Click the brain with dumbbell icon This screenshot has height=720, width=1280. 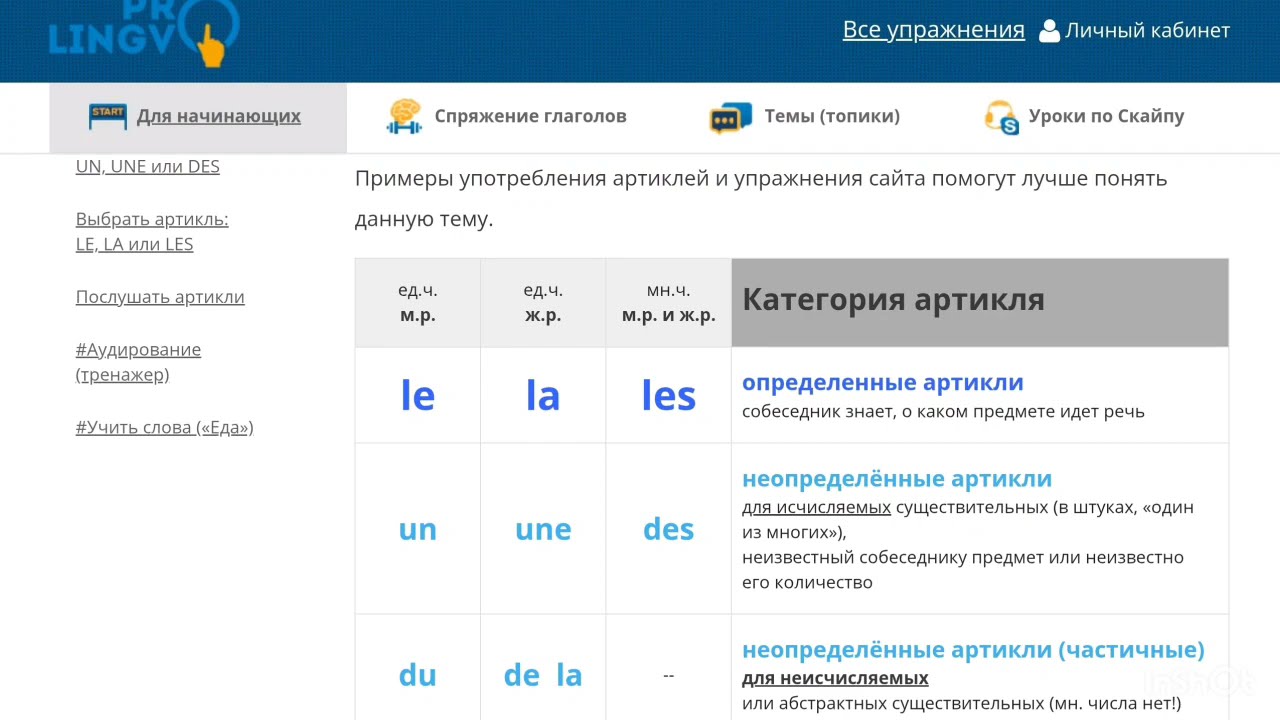[x=404, y=116]
